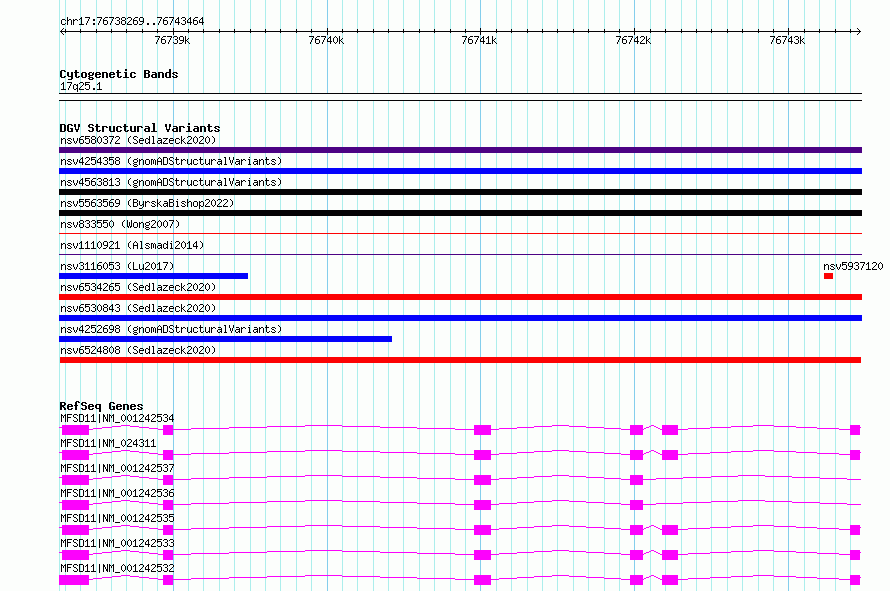Select variant label nsv6530843 (Sedlazeck2020)
The image size is (890, 591).
point(138,308)
